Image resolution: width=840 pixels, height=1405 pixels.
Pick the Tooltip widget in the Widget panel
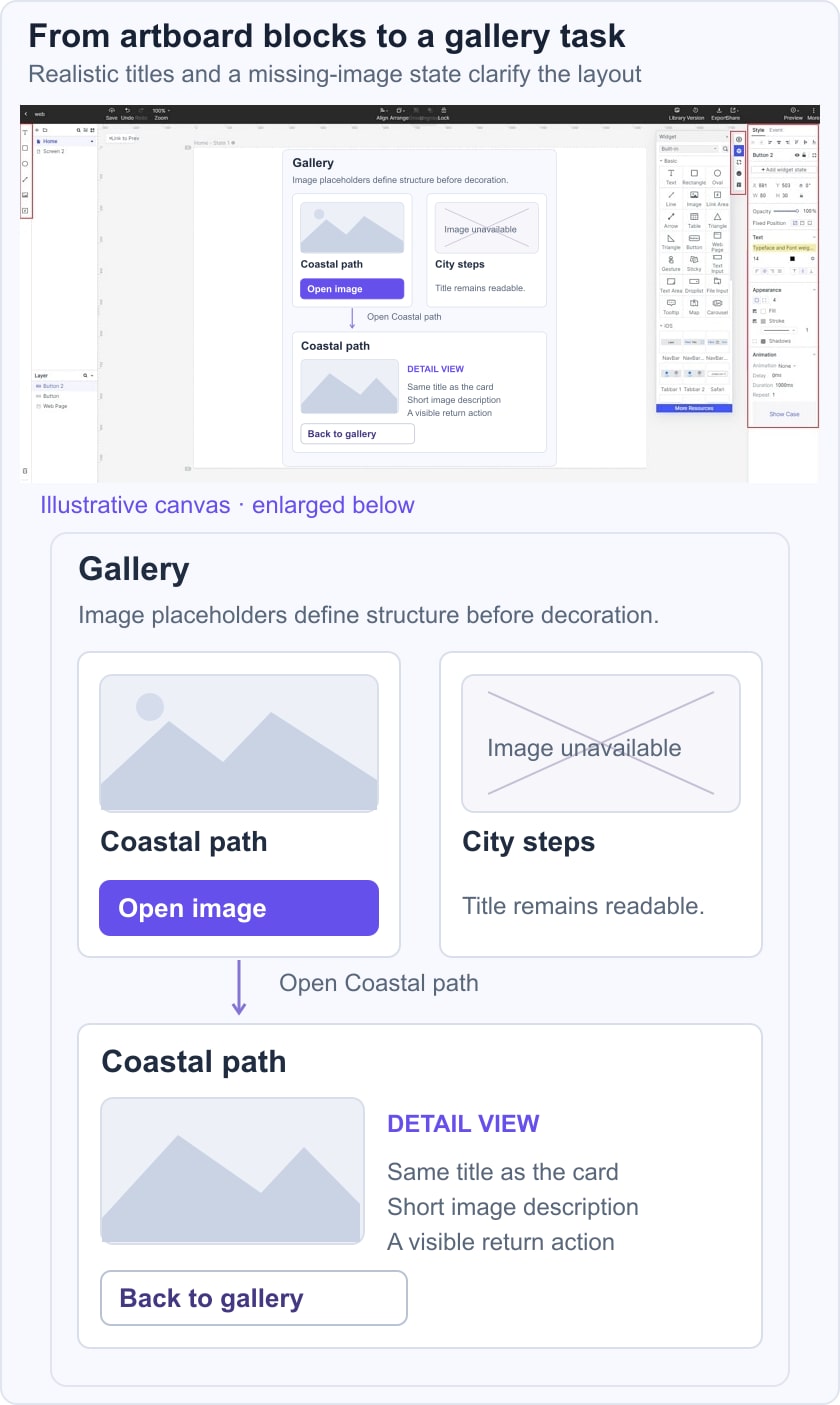click(671, 306)
